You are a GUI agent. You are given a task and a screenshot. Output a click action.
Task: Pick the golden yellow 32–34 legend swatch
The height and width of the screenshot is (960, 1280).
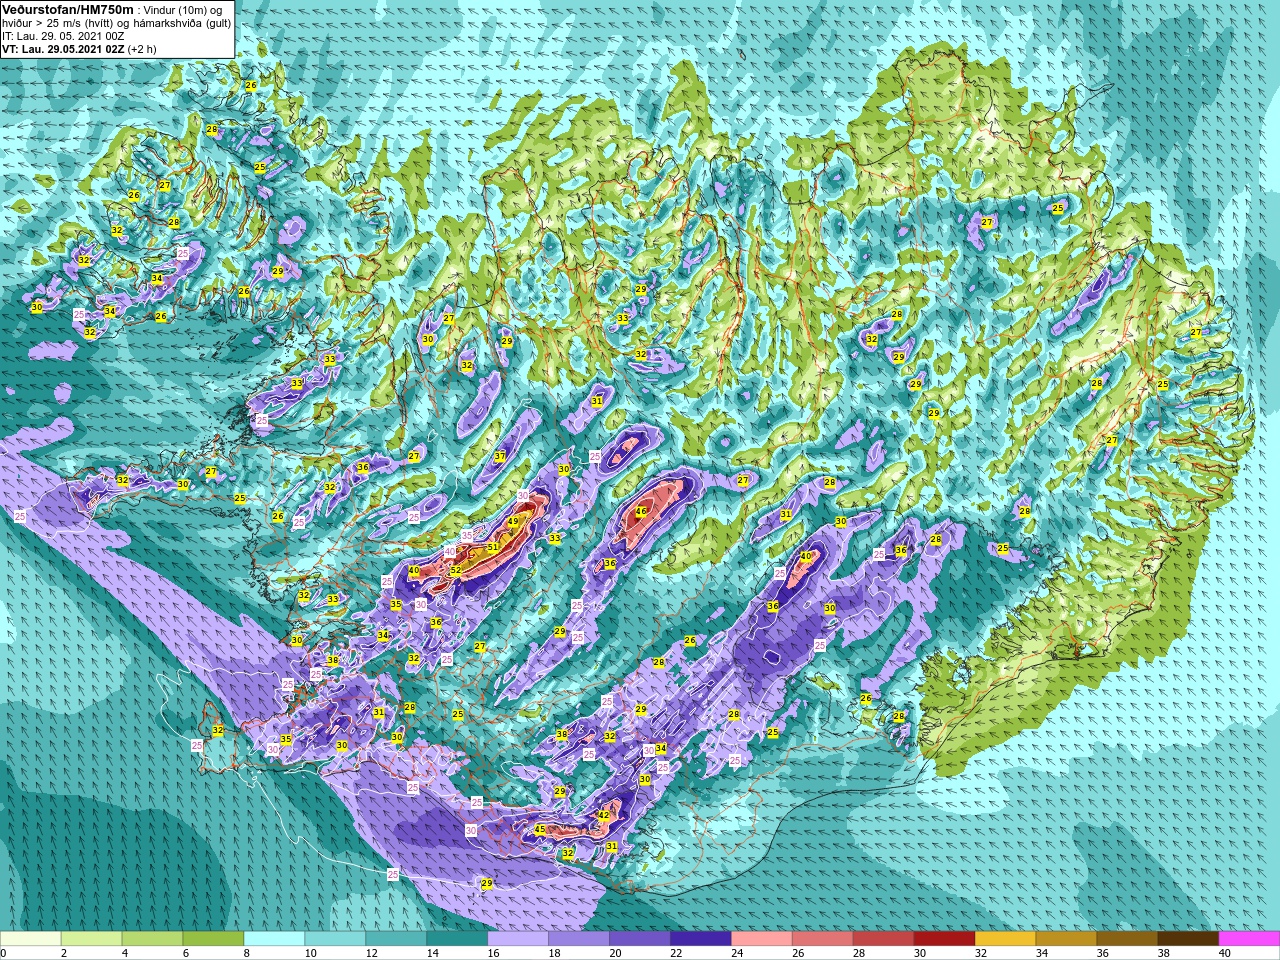tap(1007, 939)
